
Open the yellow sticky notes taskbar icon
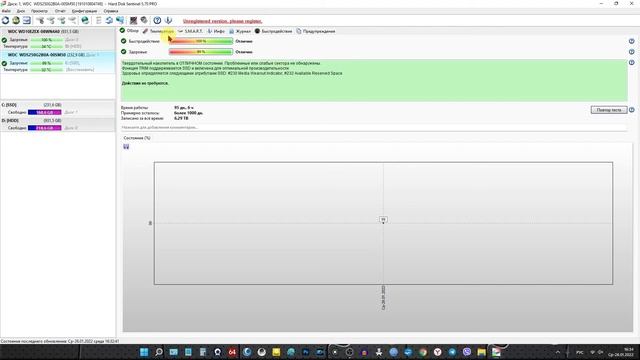point(276,352)
